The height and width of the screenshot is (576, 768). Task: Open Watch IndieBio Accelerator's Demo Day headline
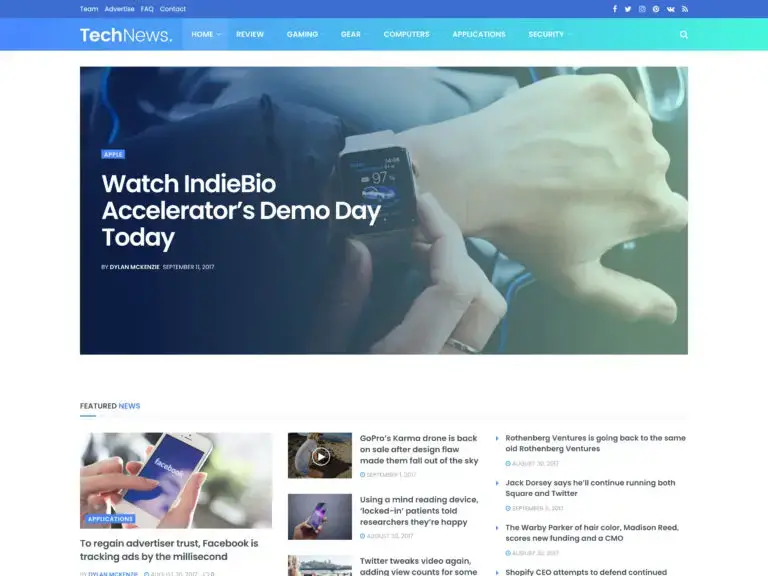[x=241, y=211]
